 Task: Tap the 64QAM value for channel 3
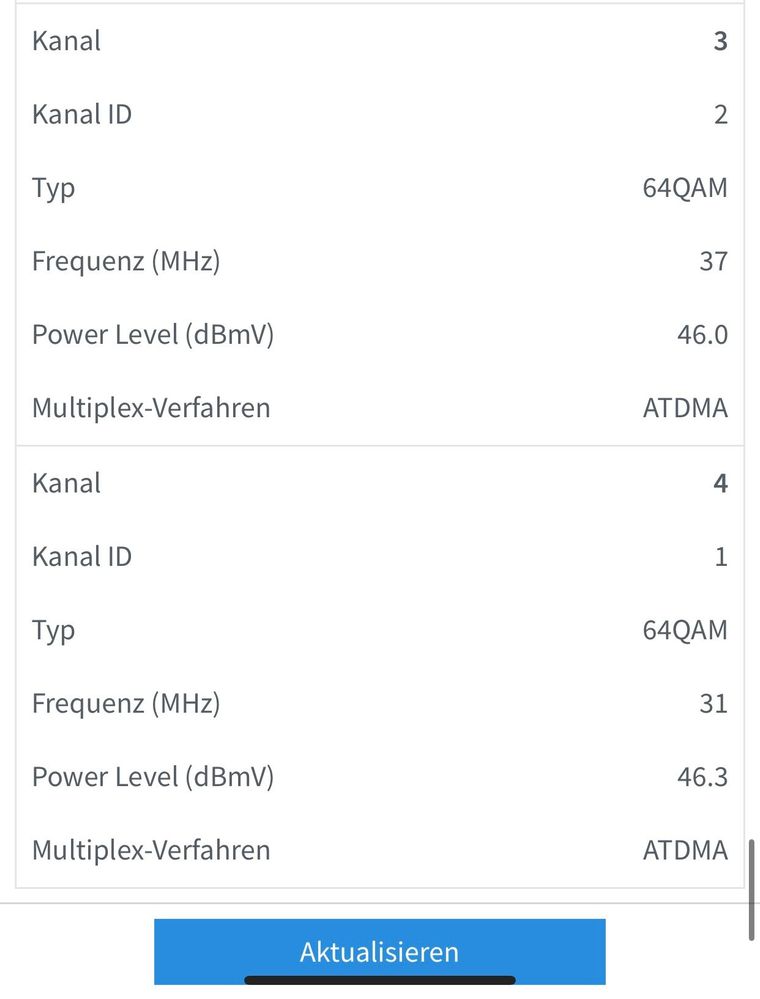point(685,188)
